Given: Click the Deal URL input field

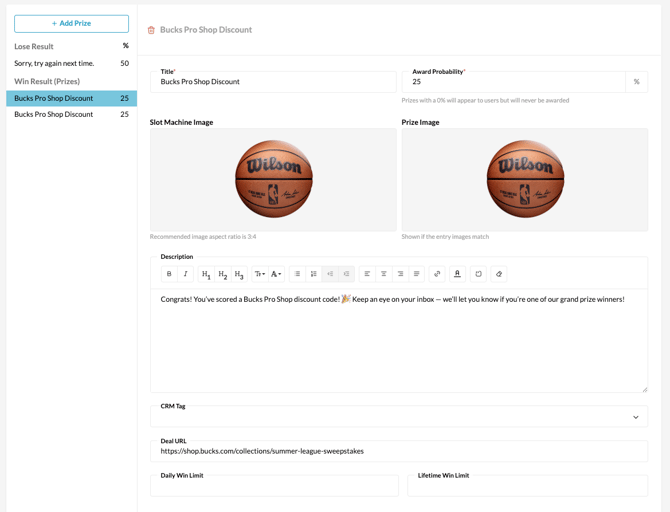Looking at the screenshot, I should tap(398, 451).
